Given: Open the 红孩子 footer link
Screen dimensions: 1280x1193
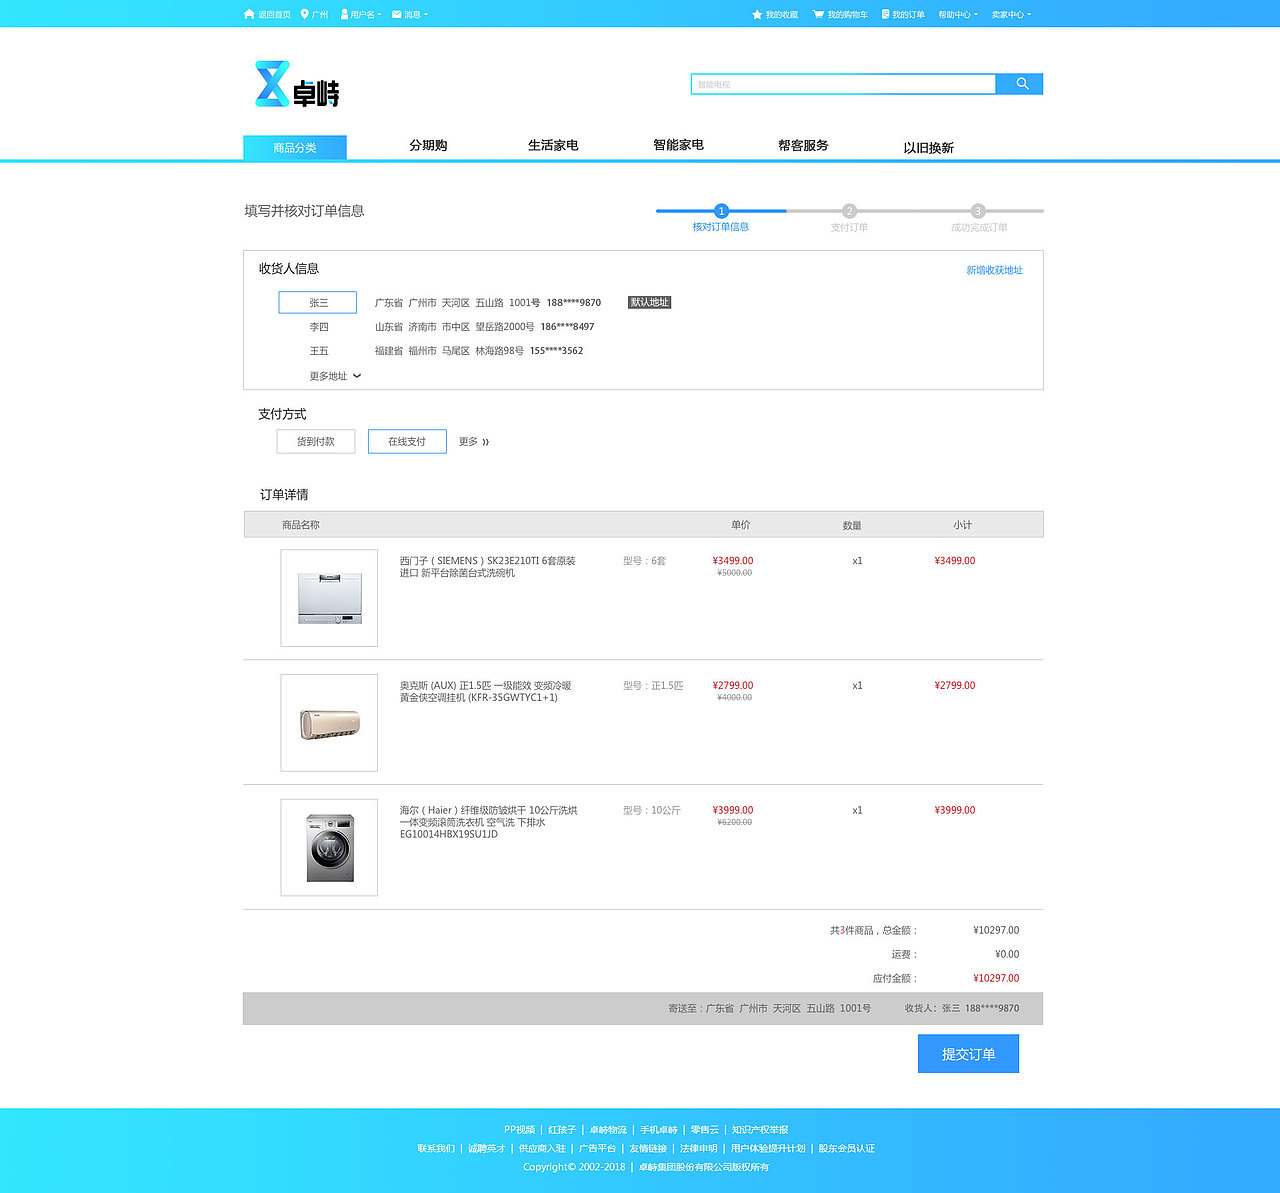Looking at the screenshot, I should pyautogui.click(x=562, y=1130).
